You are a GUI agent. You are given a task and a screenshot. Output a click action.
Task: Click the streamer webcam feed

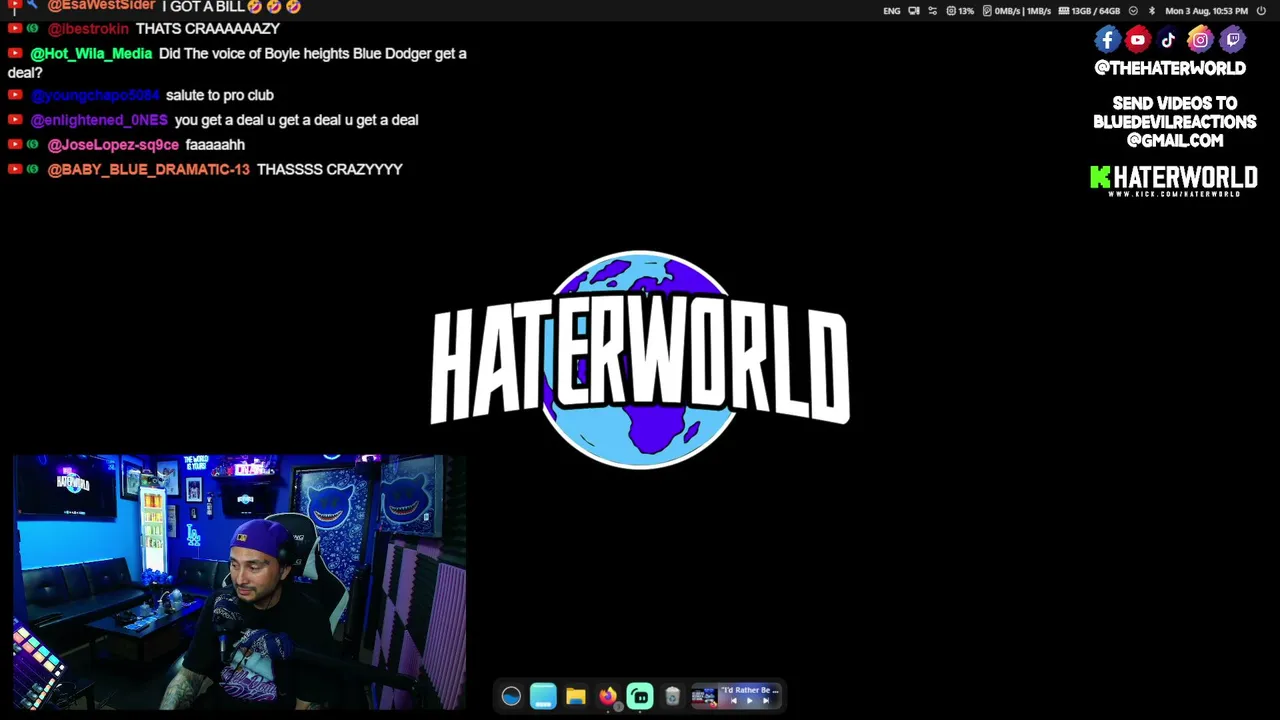coord(239,582)
